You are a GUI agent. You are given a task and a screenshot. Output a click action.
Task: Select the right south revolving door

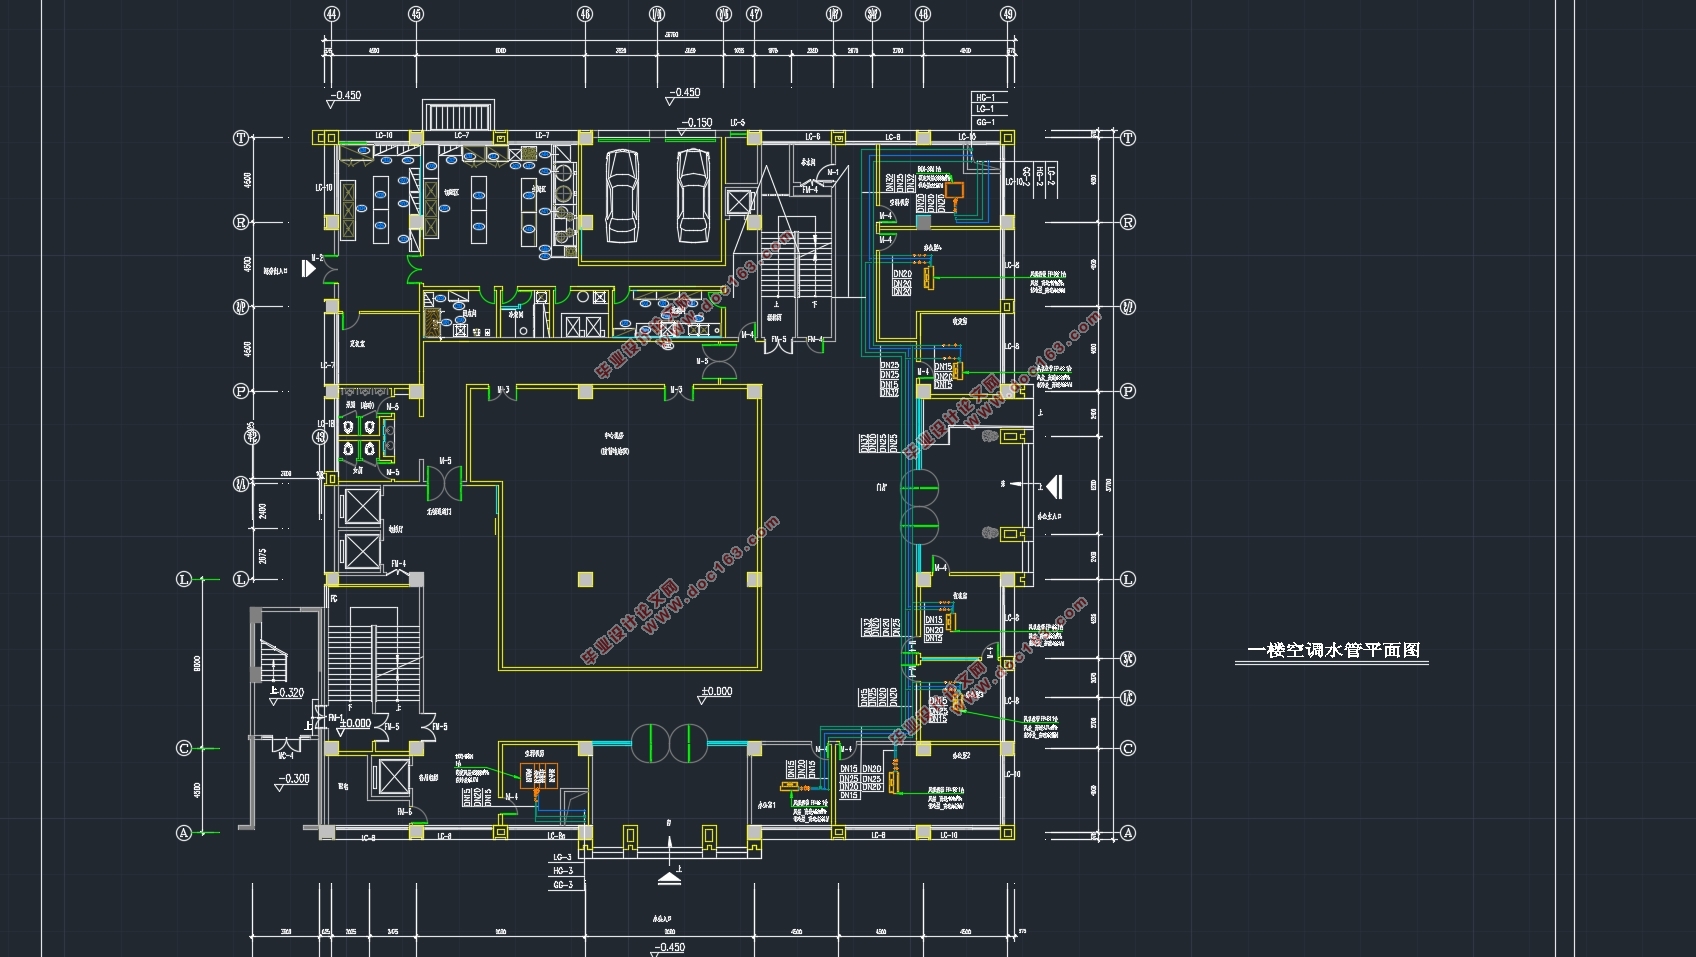pos(688,743)
